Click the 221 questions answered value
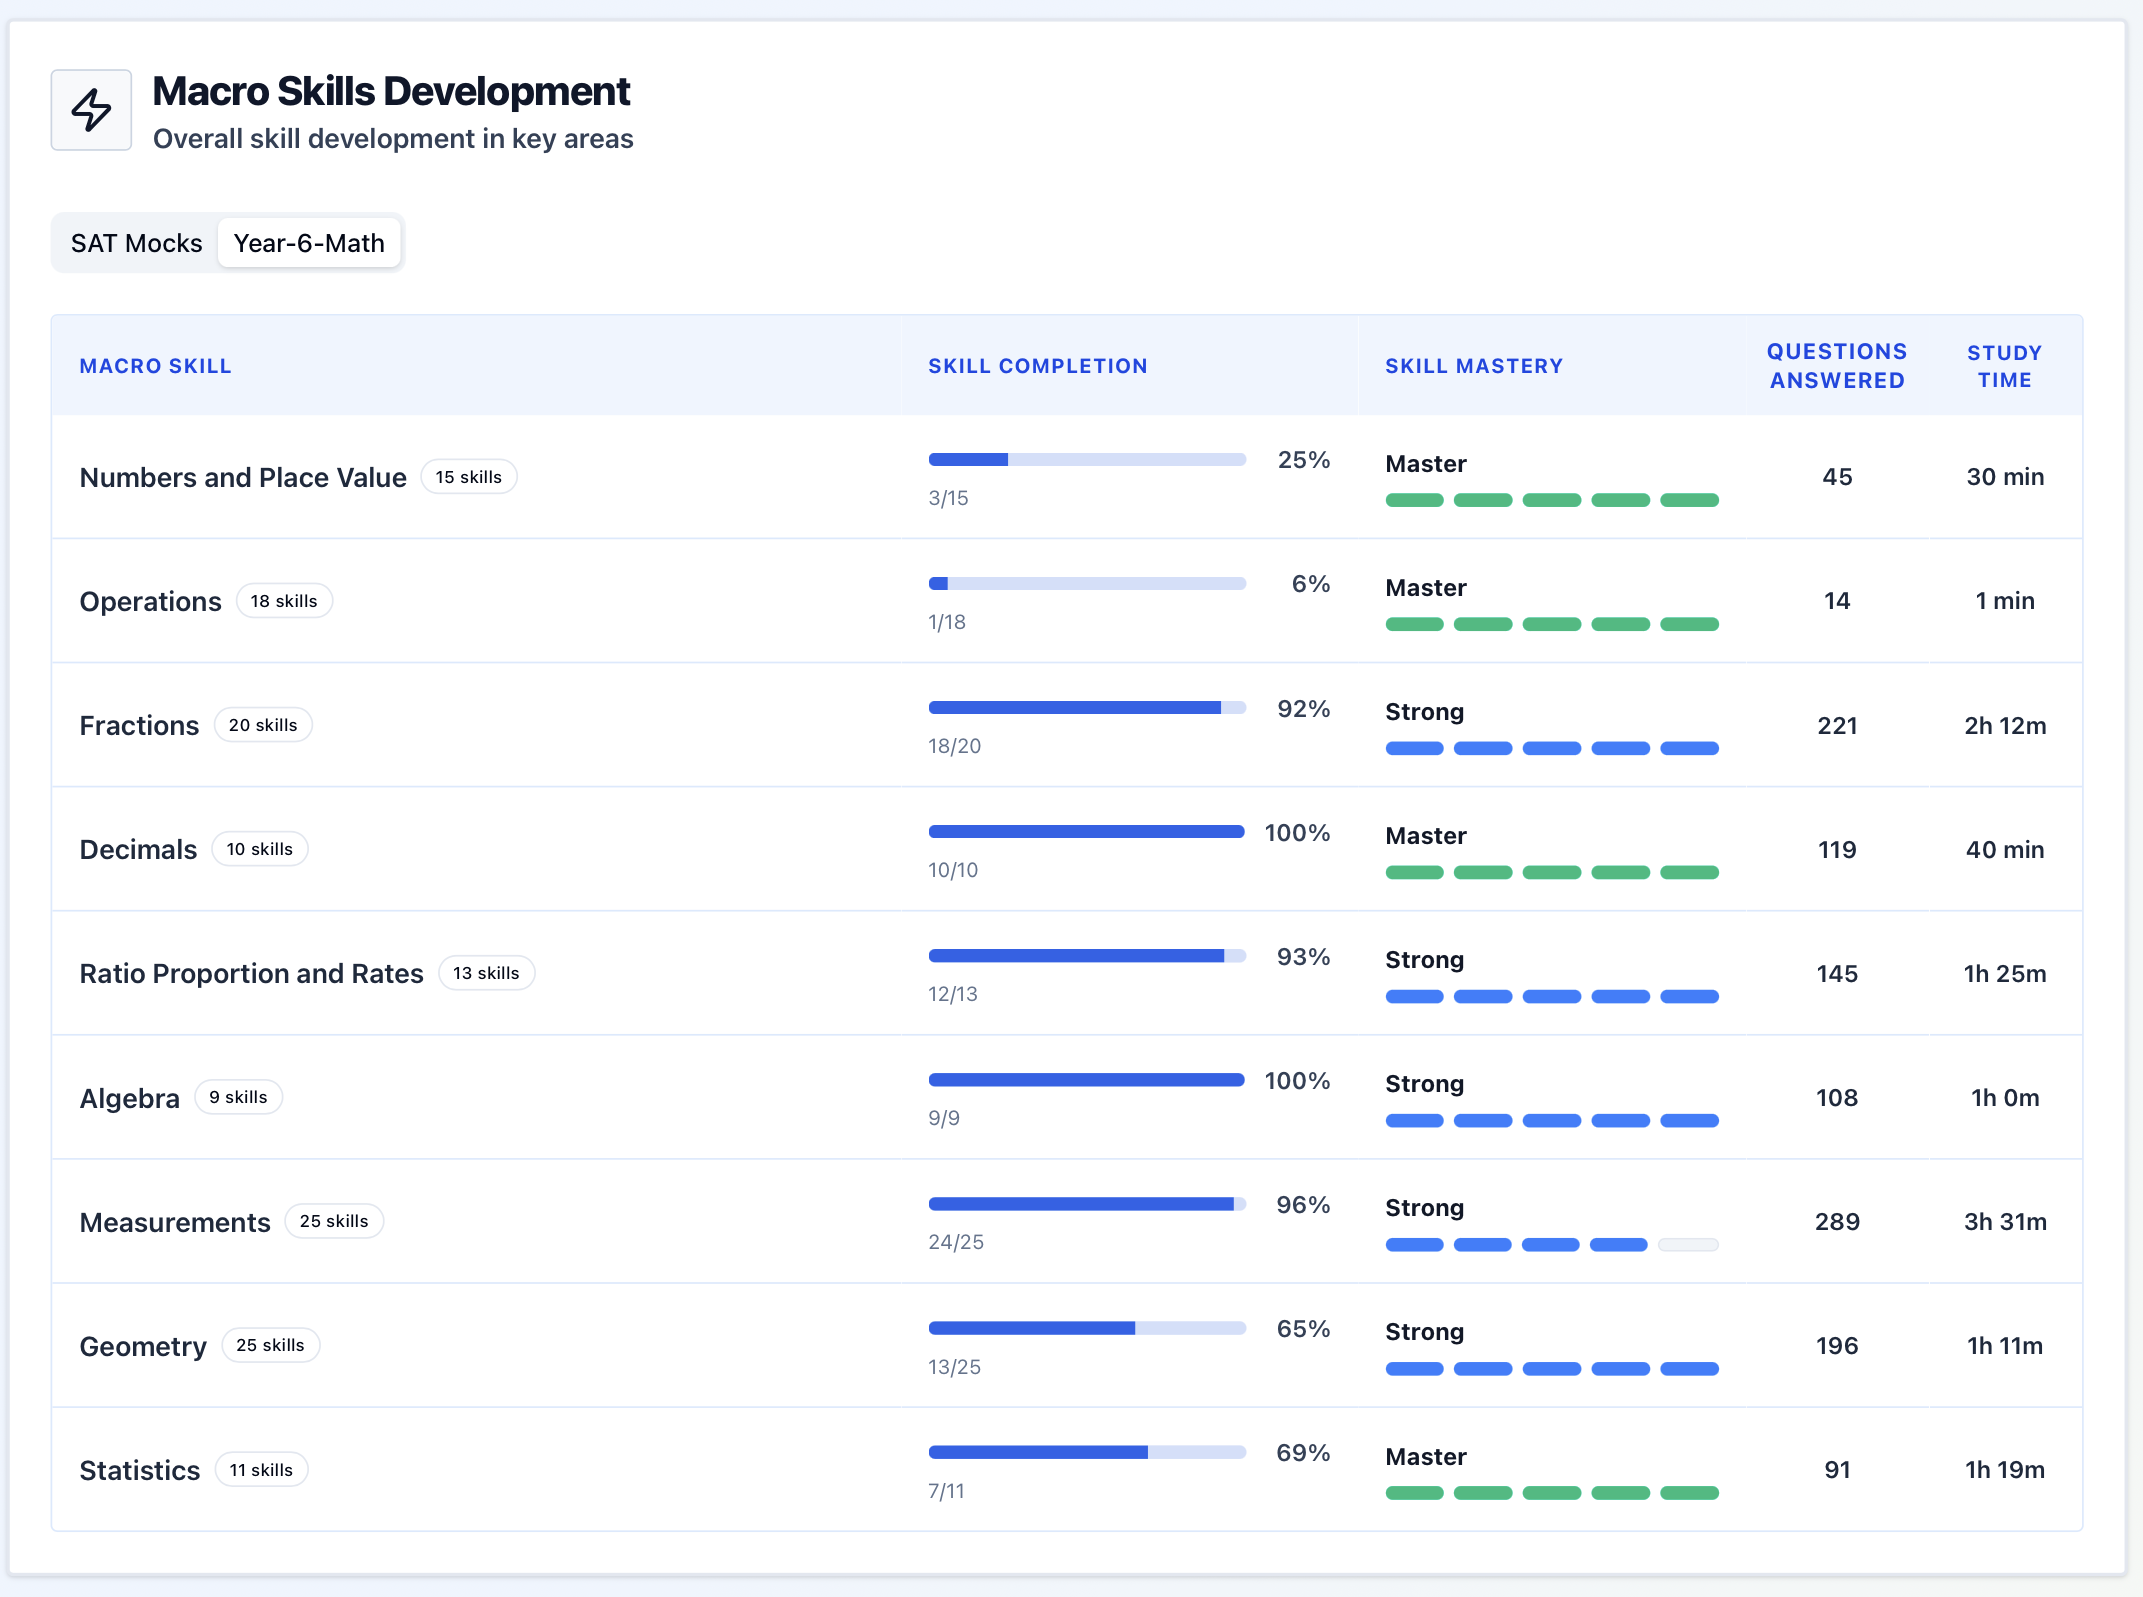This screenshot has height=1597, width=2143. [1837, 725]
